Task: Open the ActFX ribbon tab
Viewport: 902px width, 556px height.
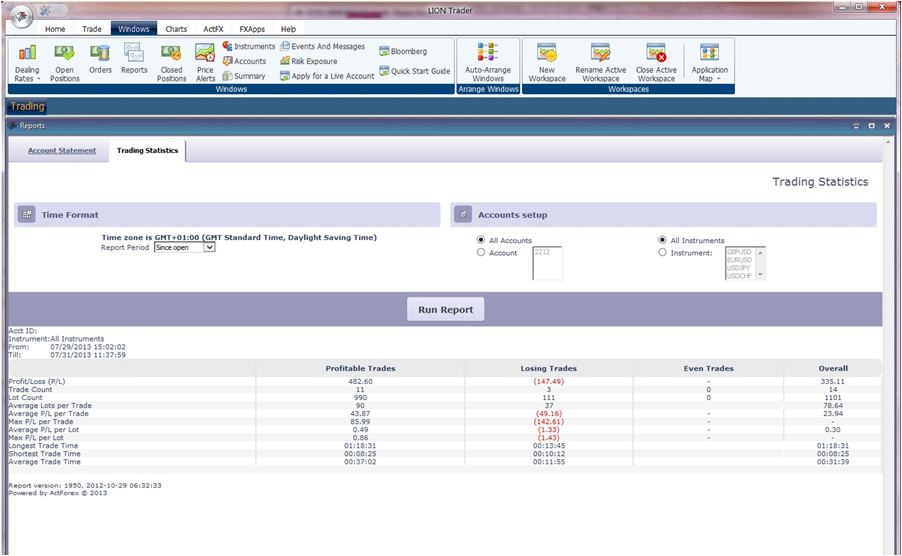Action: [x=213, y=29]
